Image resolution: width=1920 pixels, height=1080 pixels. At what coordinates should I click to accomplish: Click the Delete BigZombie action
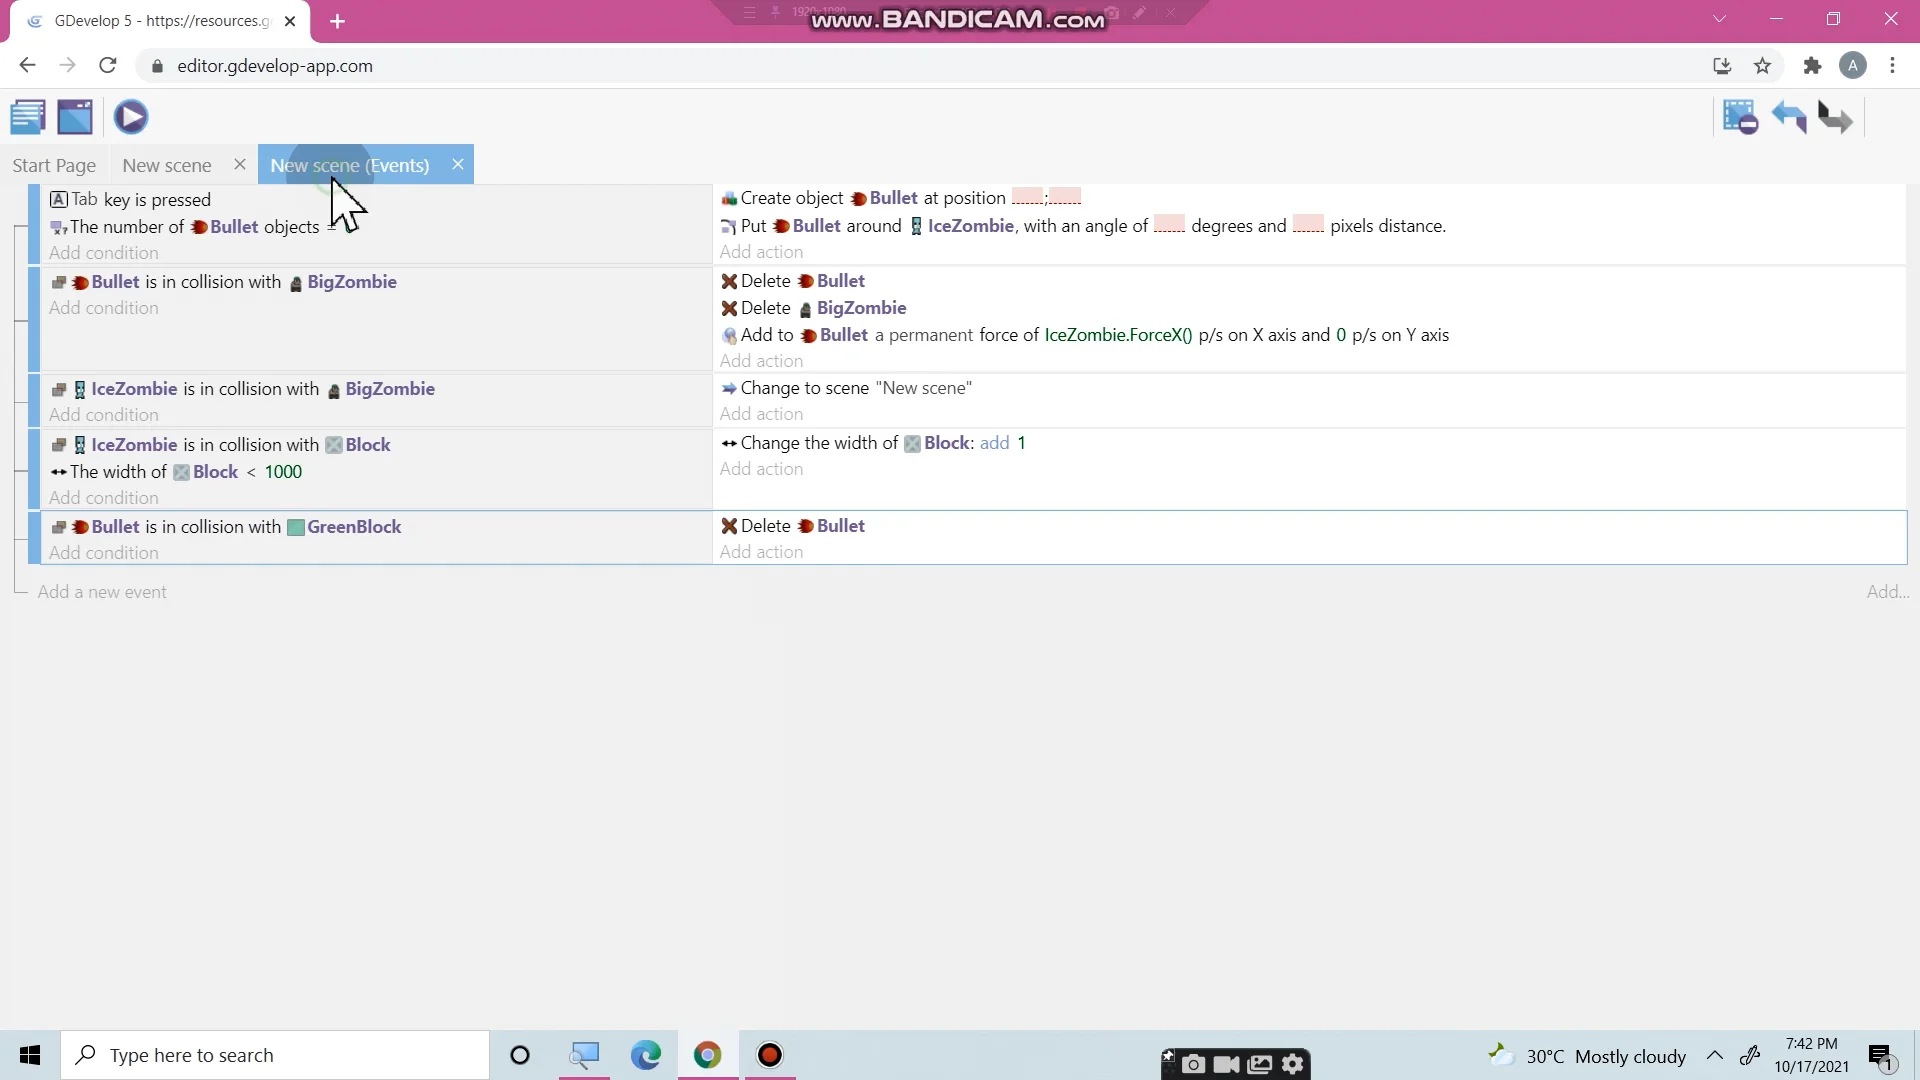[813, 308]
